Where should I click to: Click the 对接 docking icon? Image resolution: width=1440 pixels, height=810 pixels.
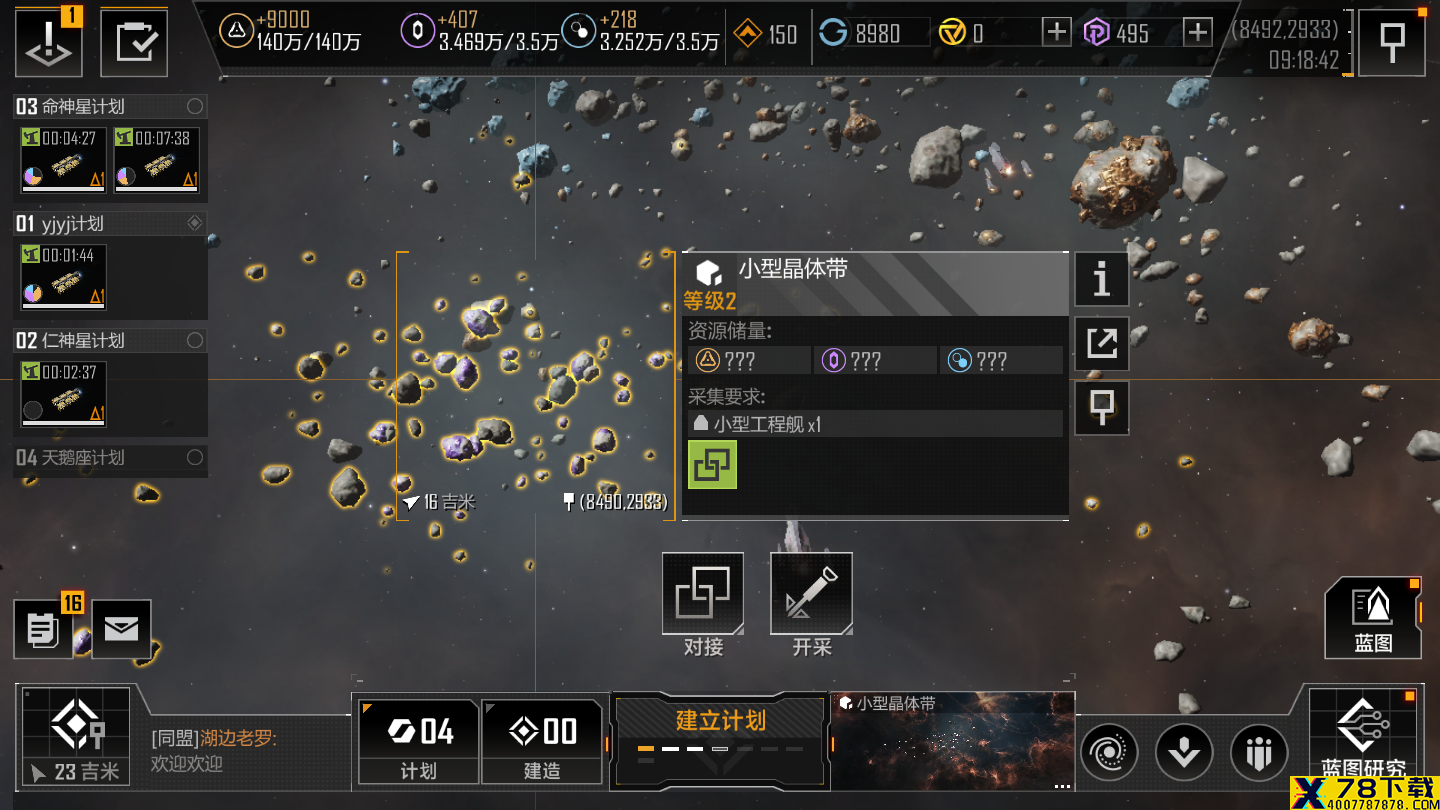pos(703,593)
